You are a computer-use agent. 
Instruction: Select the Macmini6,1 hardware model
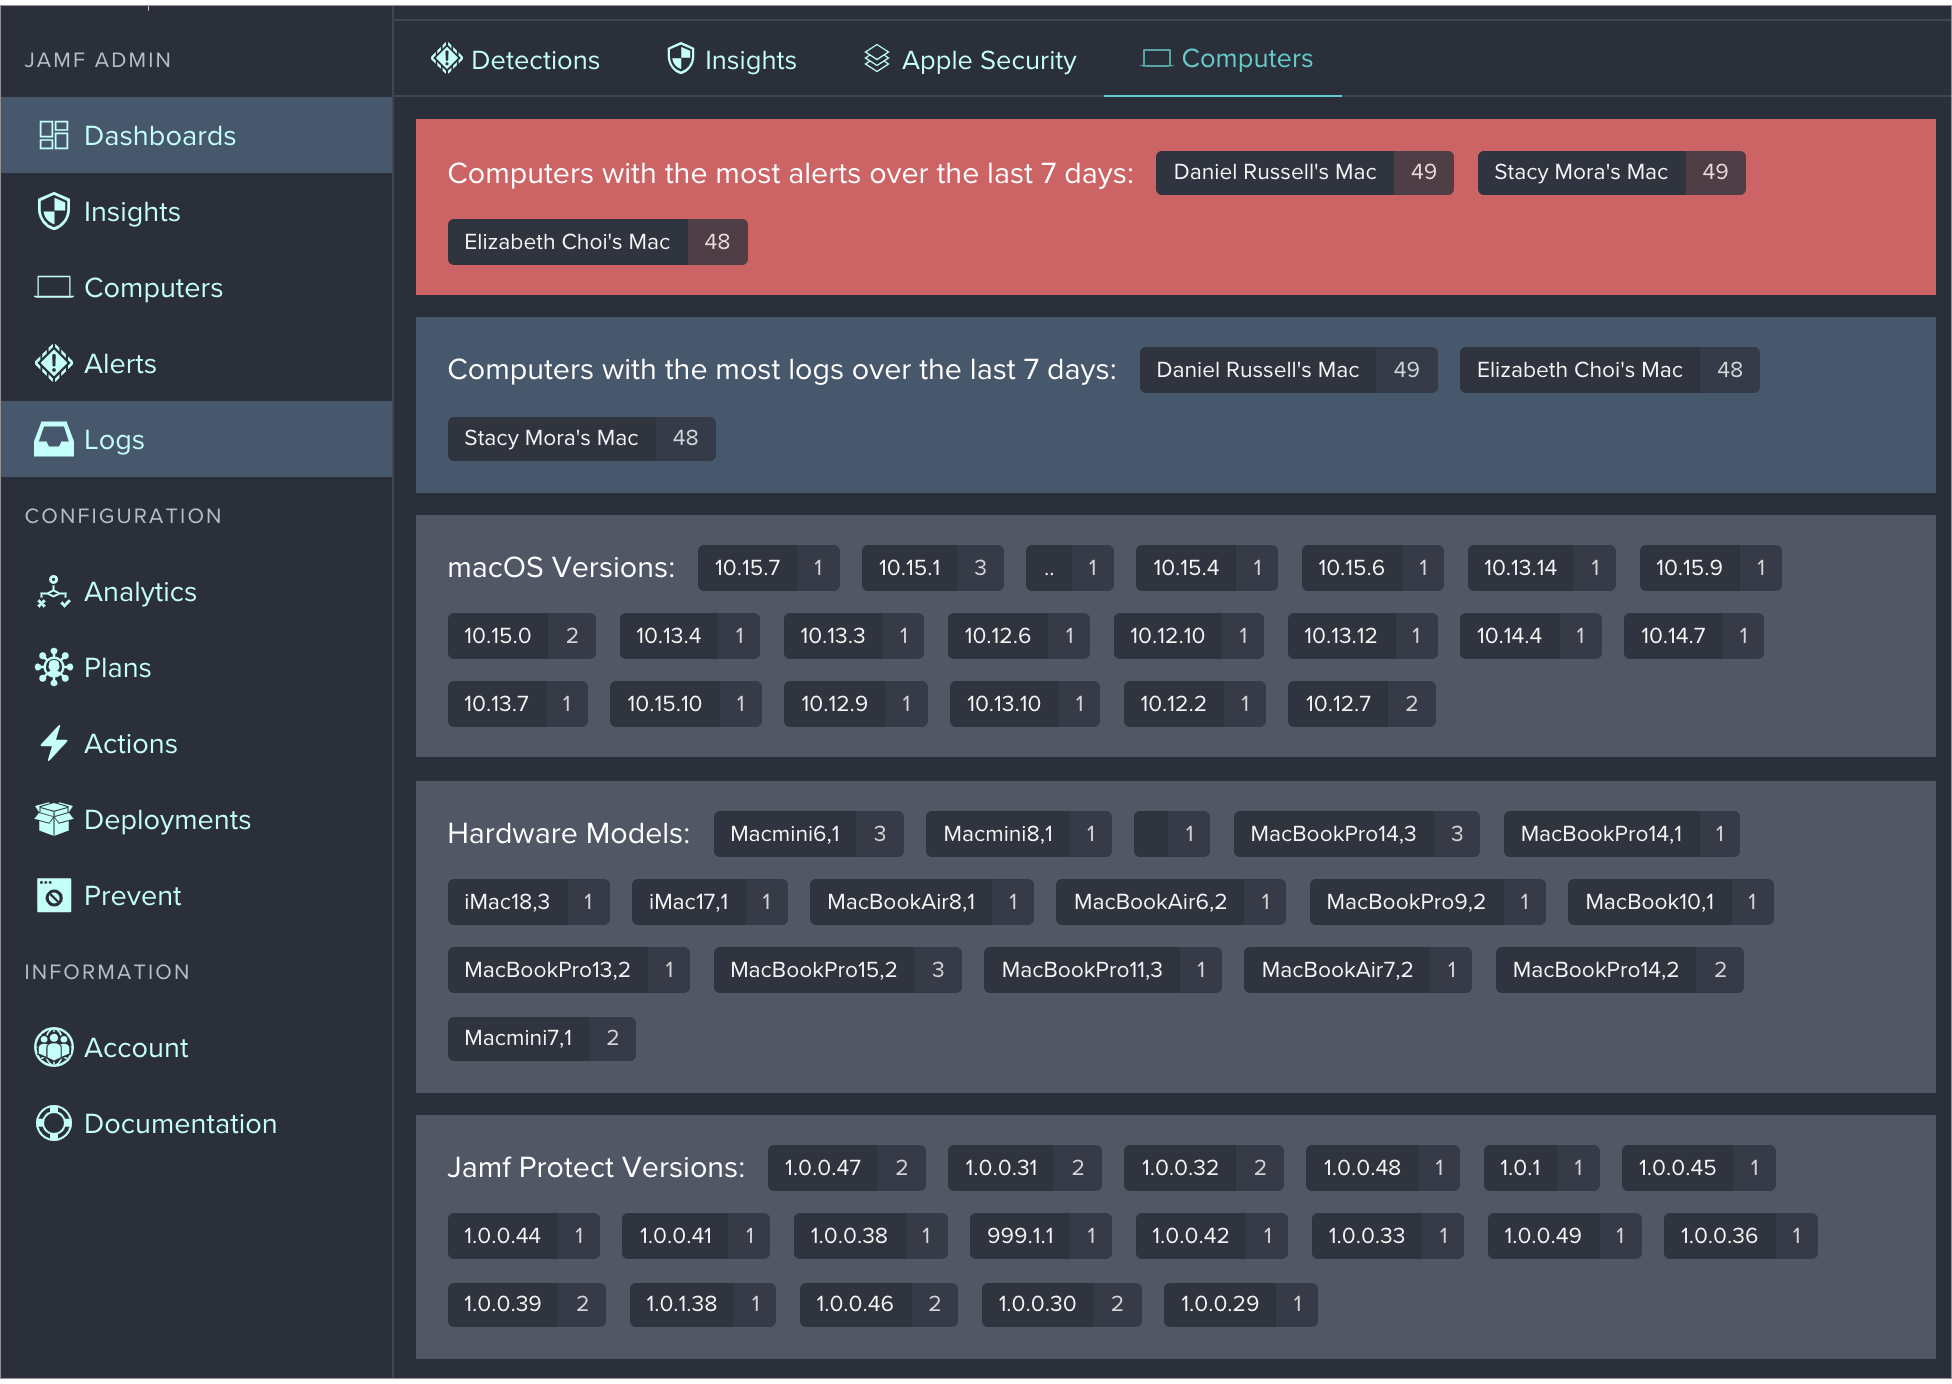808,834
